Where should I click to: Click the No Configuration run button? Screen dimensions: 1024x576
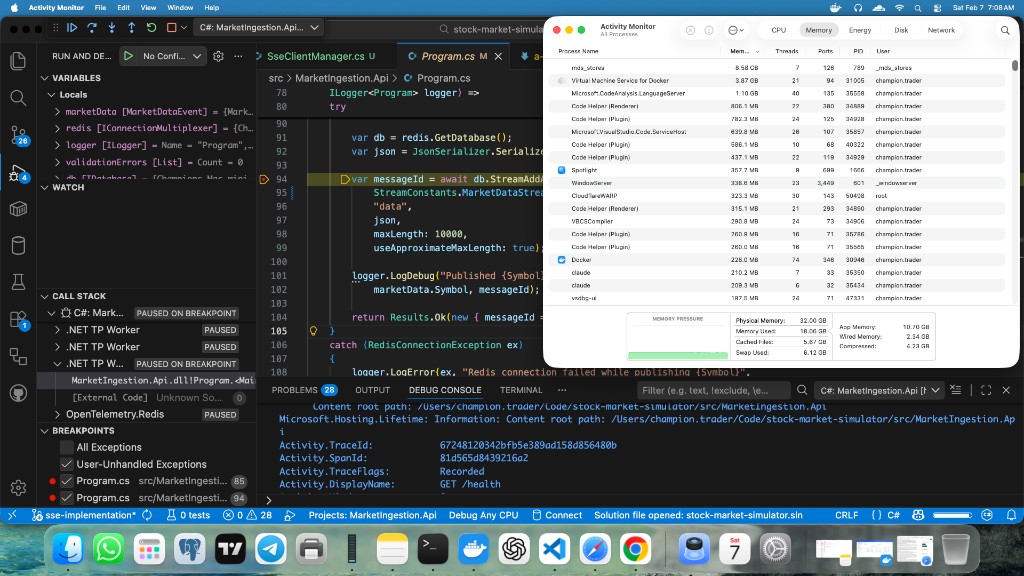tap(128, 55)
